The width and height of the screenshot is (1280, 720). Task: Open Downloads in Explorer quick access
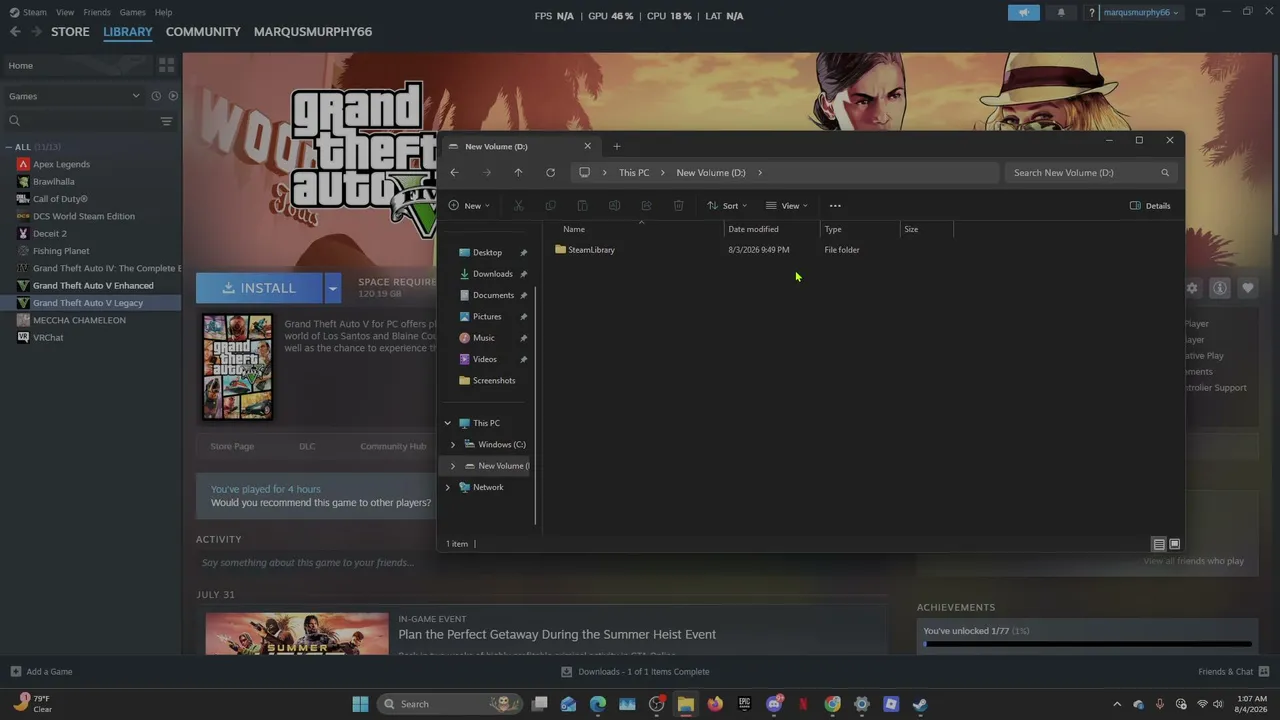tap(492, 274)
